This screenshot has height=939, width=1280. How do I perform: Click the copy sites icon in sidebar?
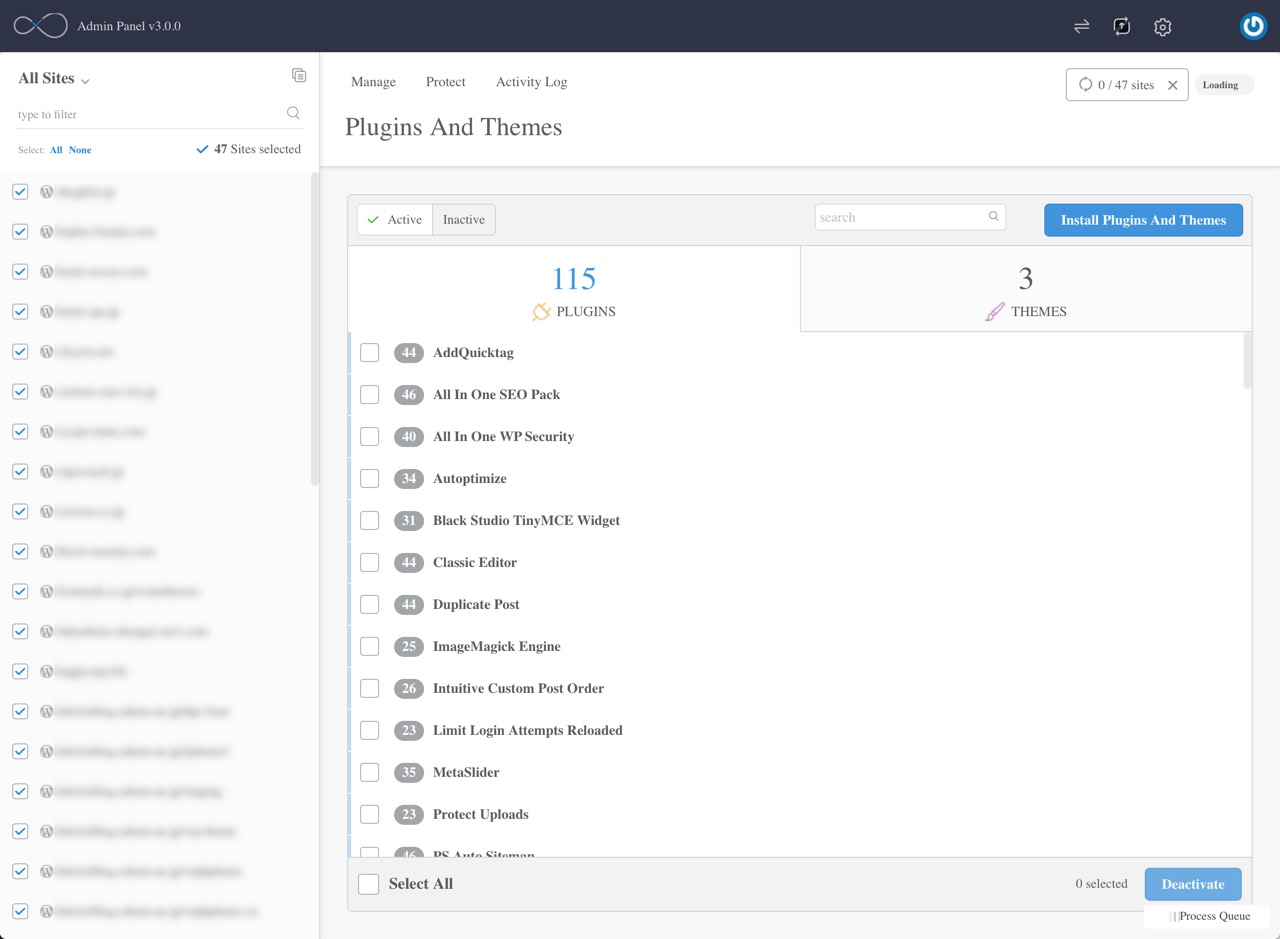tap(299, 75)
